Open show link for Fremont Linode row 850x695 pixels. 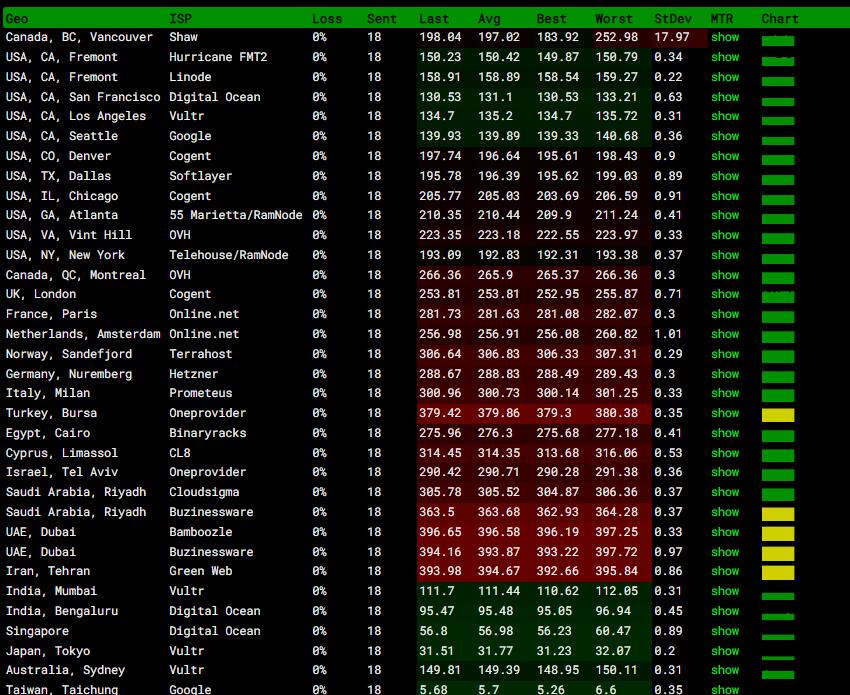tap(725, 77)
